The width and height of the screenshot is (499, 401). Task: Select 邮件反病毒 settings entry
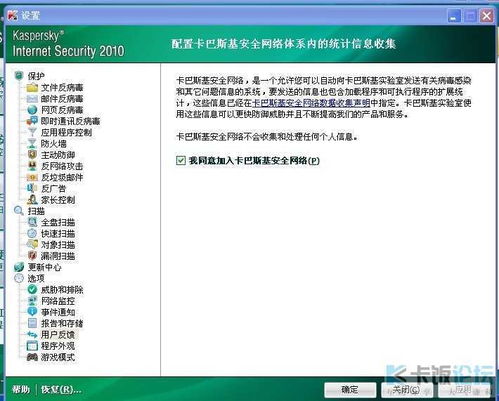[x=62, y=99]
